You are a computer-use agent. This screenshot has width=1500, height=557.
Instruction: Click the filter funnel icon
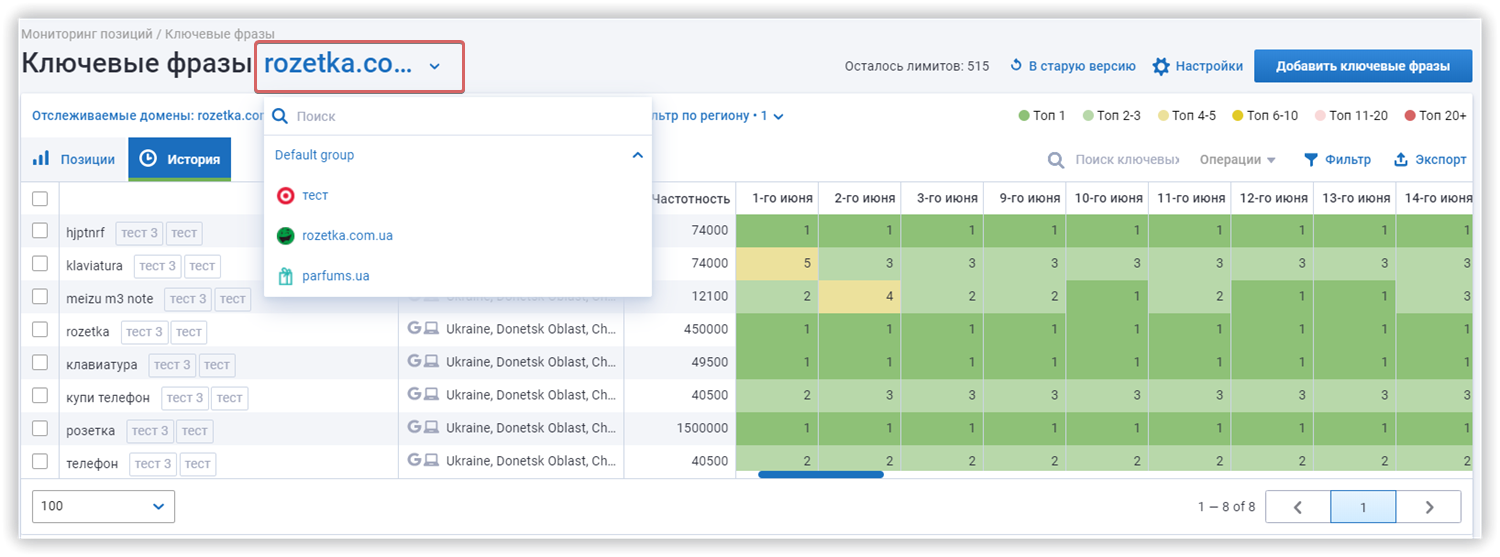(x=1311, y=159)
